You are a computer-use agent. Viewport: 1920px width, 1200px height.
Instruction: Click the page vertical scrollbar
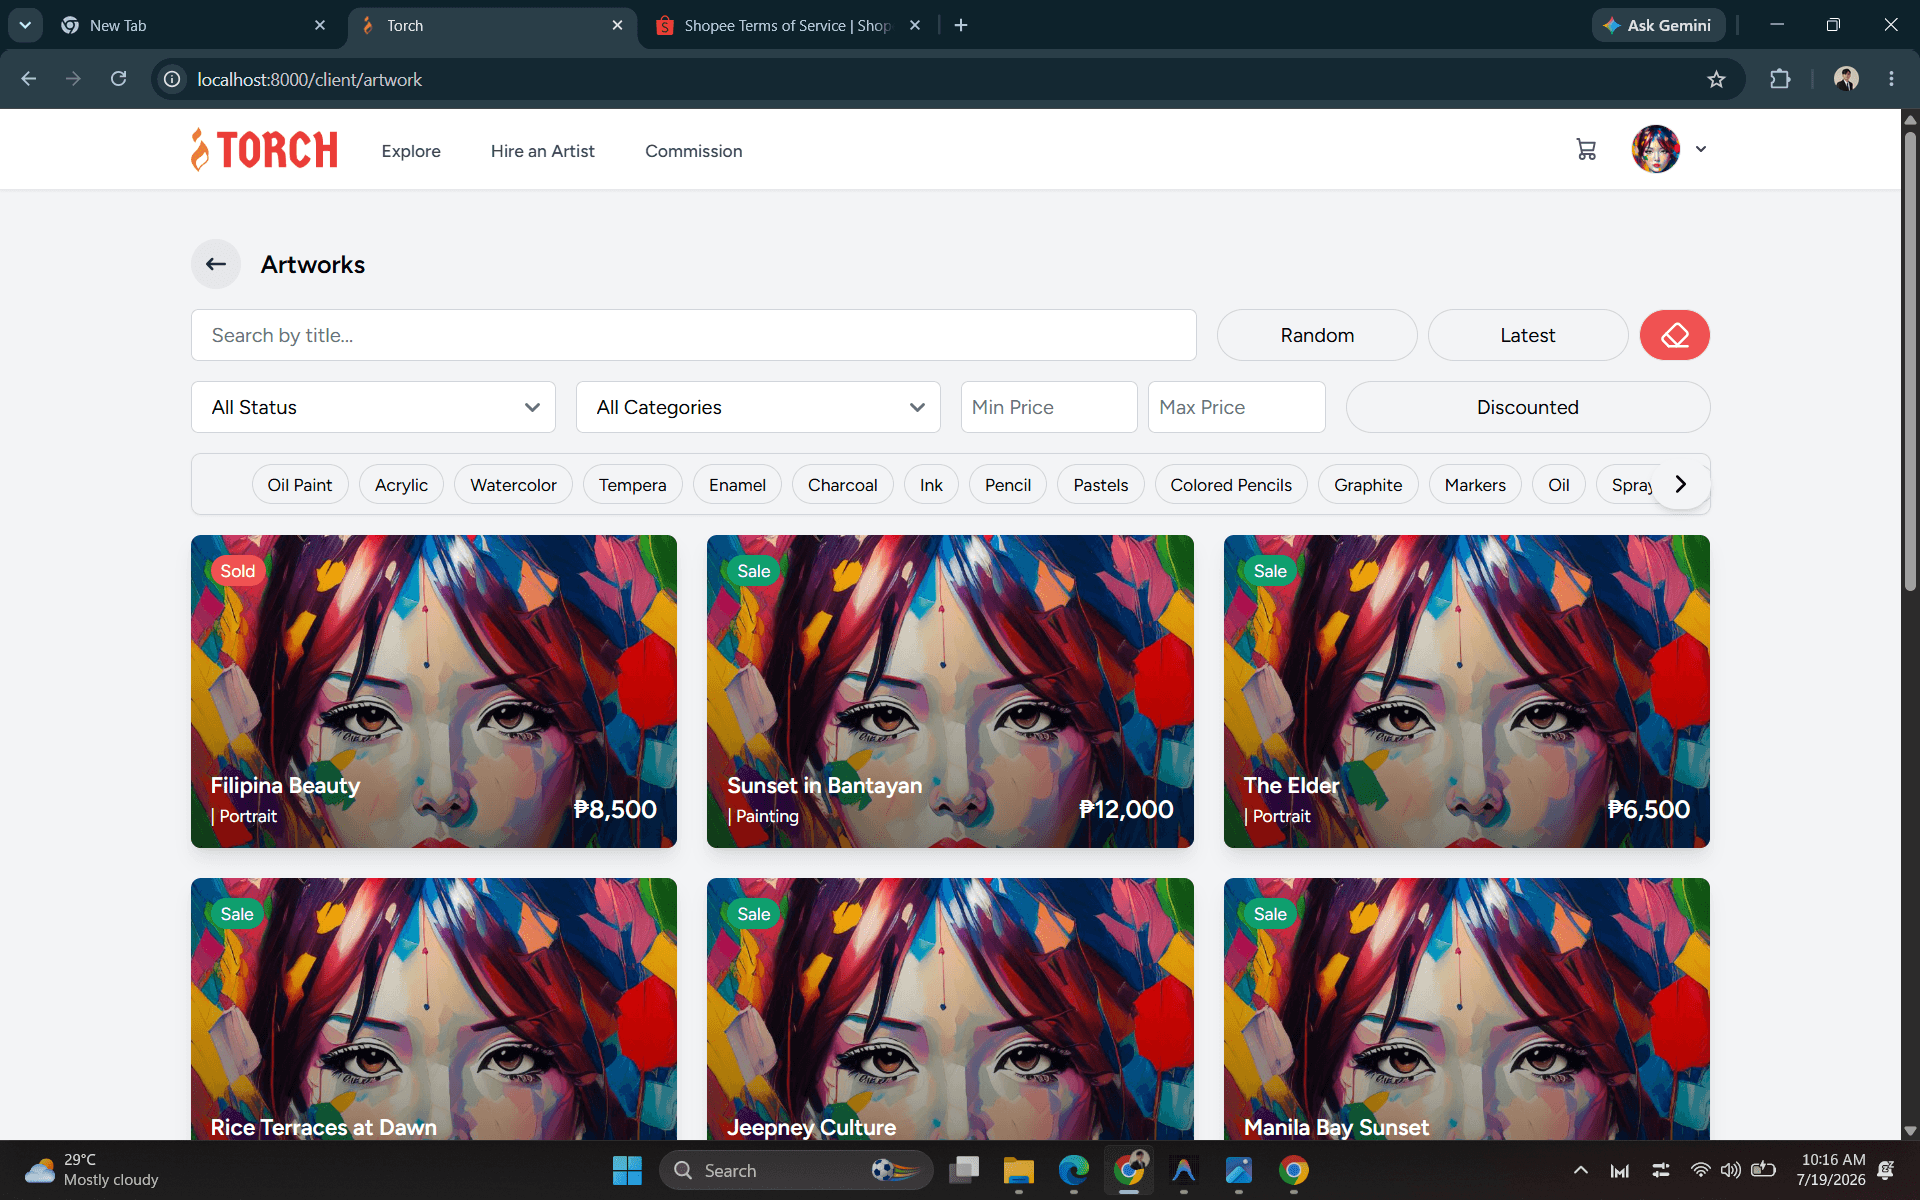1909,360
